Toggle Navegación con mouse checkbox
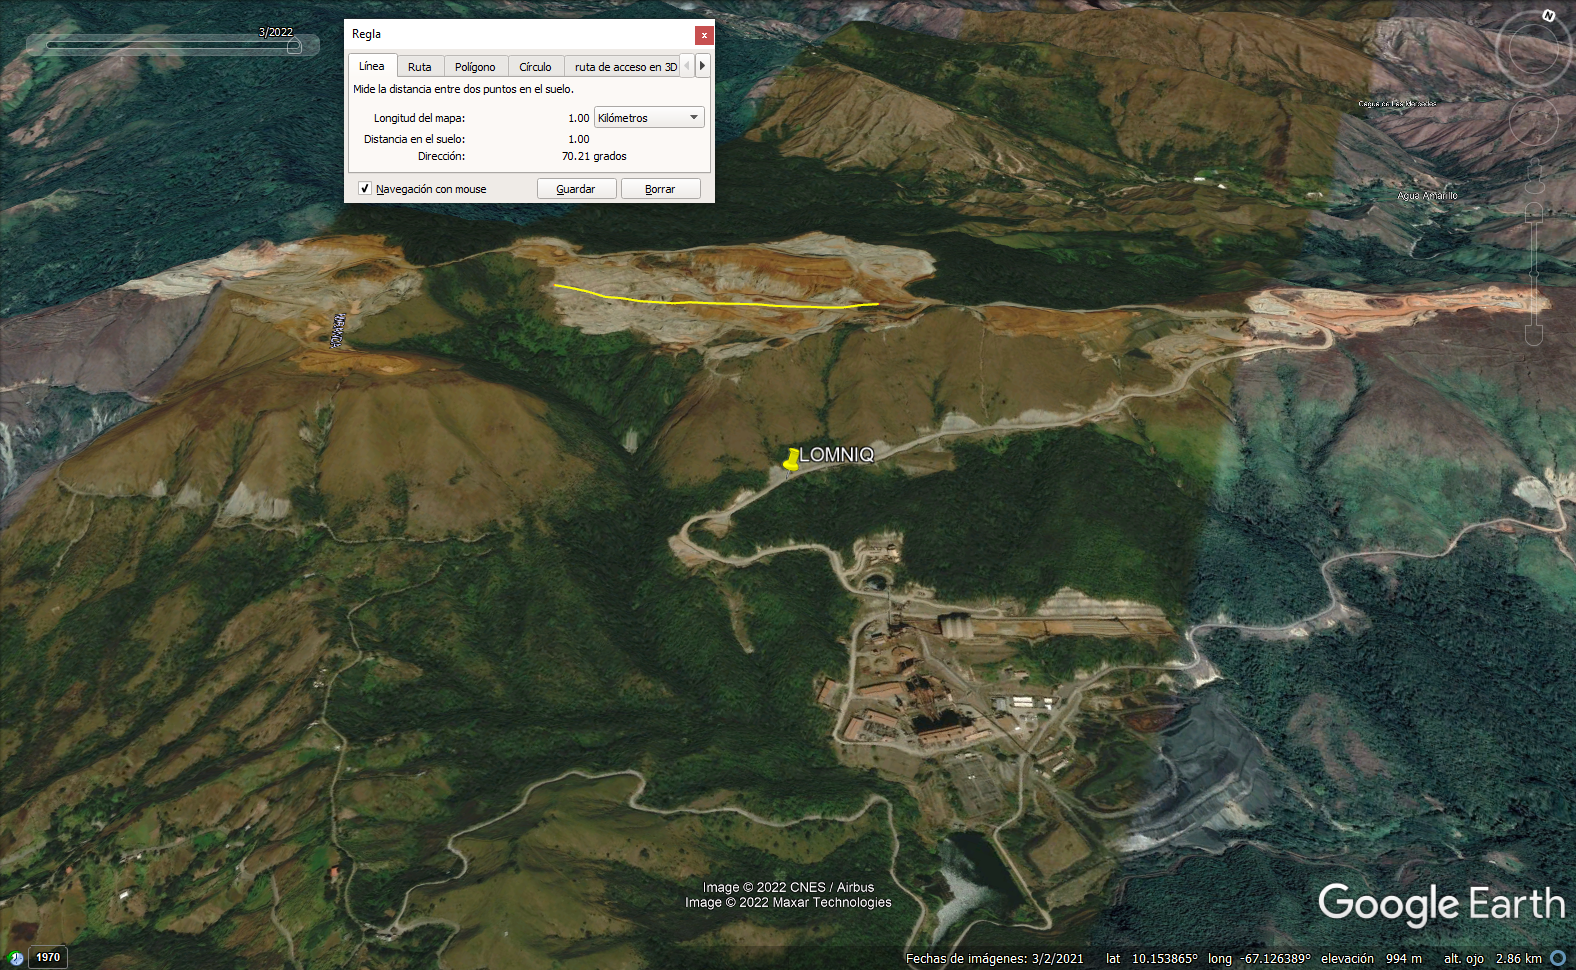Viewport: 1576px width, 970px height. coord(365,188)
